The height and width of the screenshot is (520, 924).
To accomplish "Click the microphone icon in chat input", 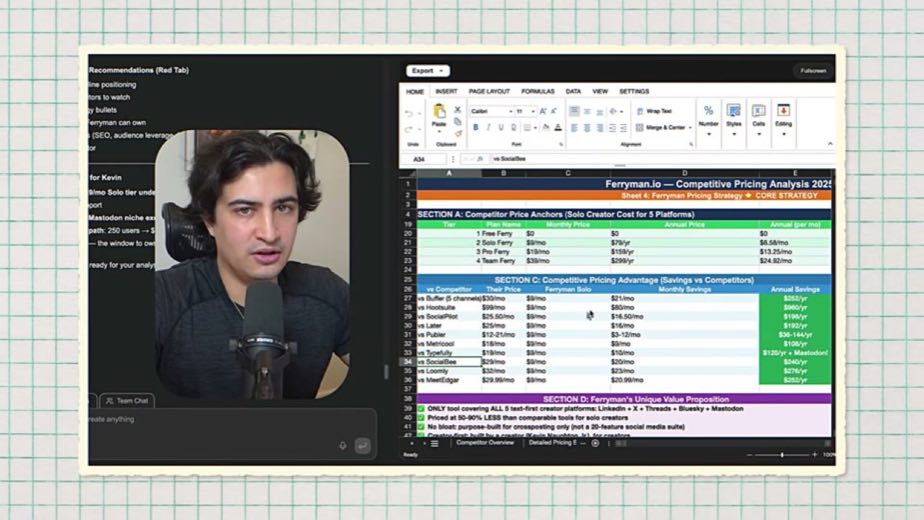I will 342,446.
